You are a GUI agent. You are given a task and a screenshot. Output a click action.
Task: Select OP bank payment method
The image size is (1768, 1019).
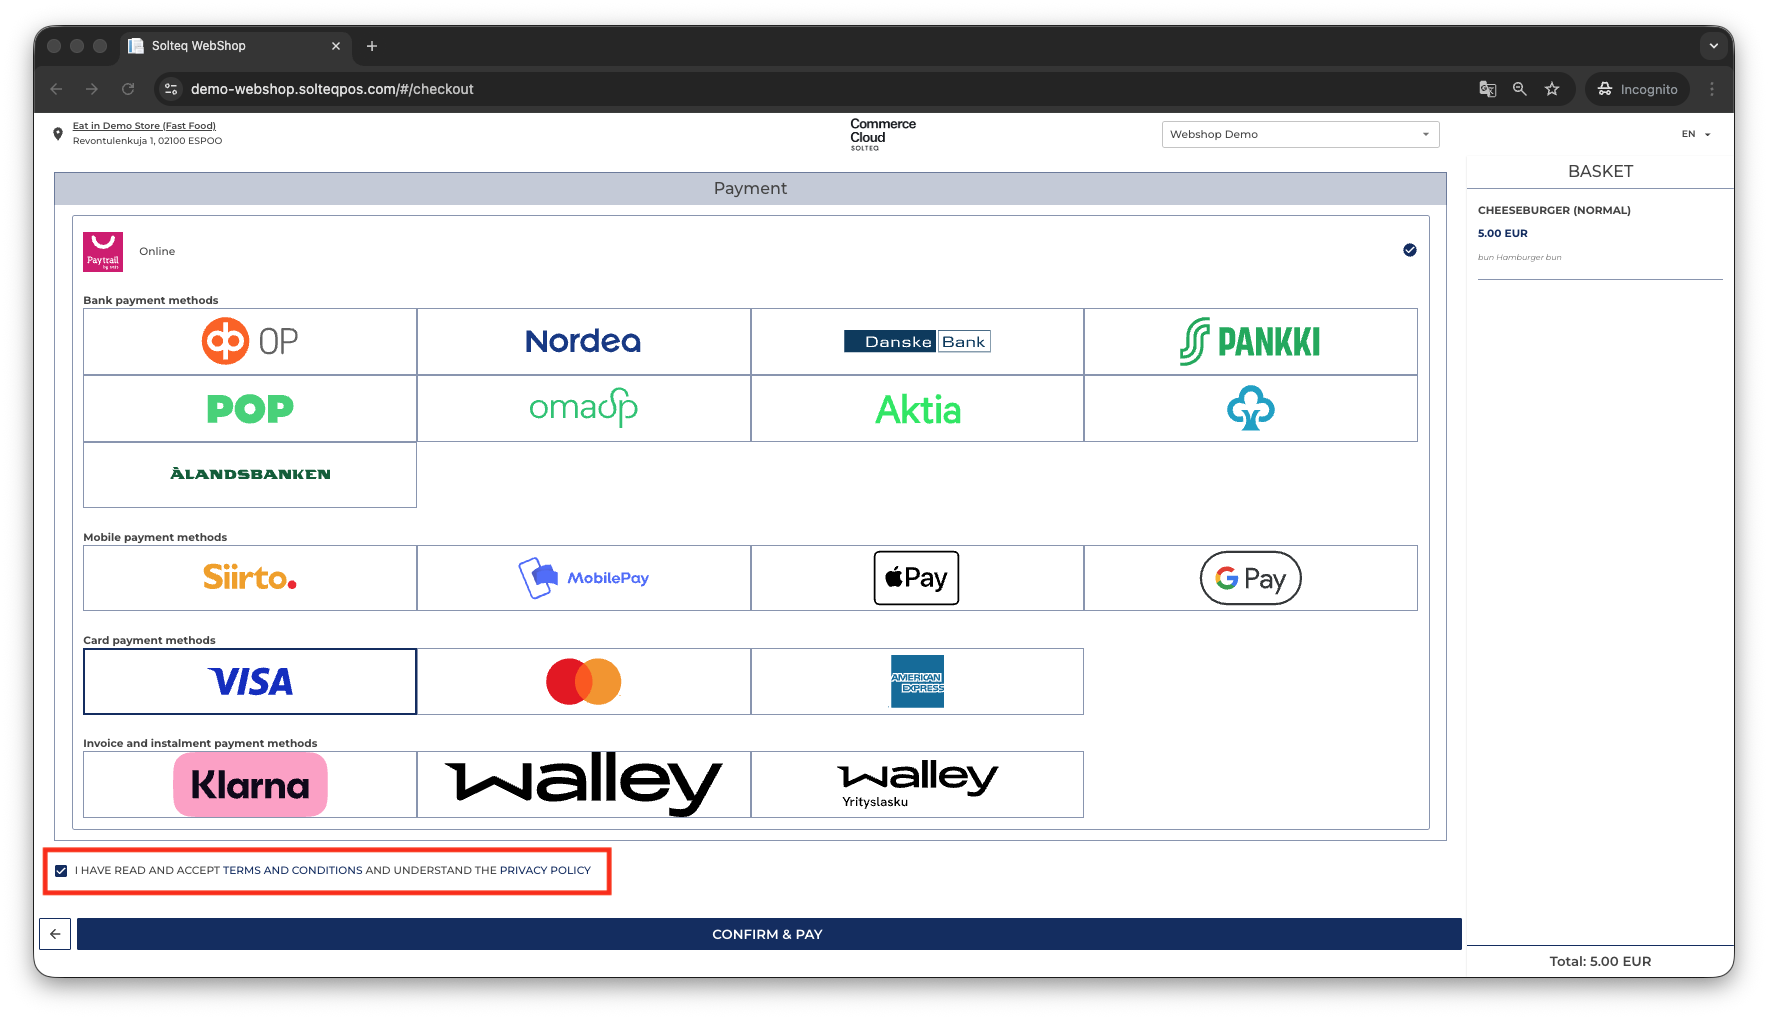click(x=250, y=342)
